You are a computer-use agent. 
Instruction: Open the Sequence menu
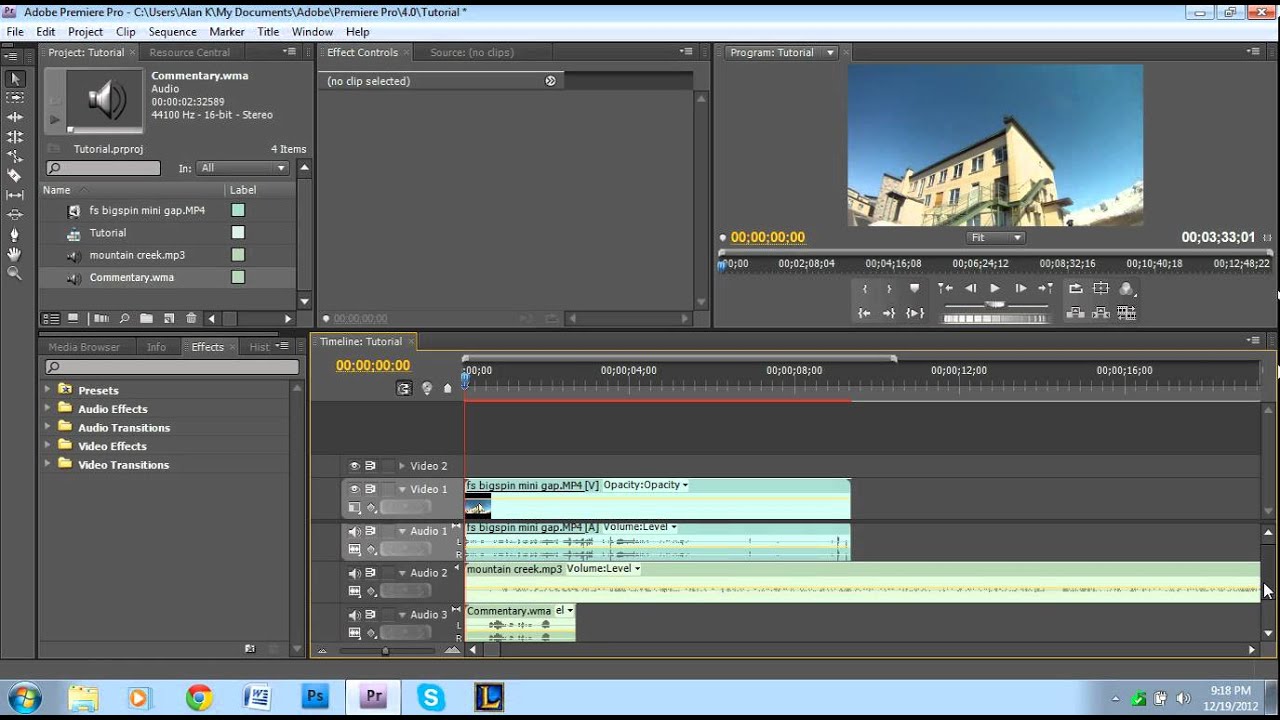[172, 32]
